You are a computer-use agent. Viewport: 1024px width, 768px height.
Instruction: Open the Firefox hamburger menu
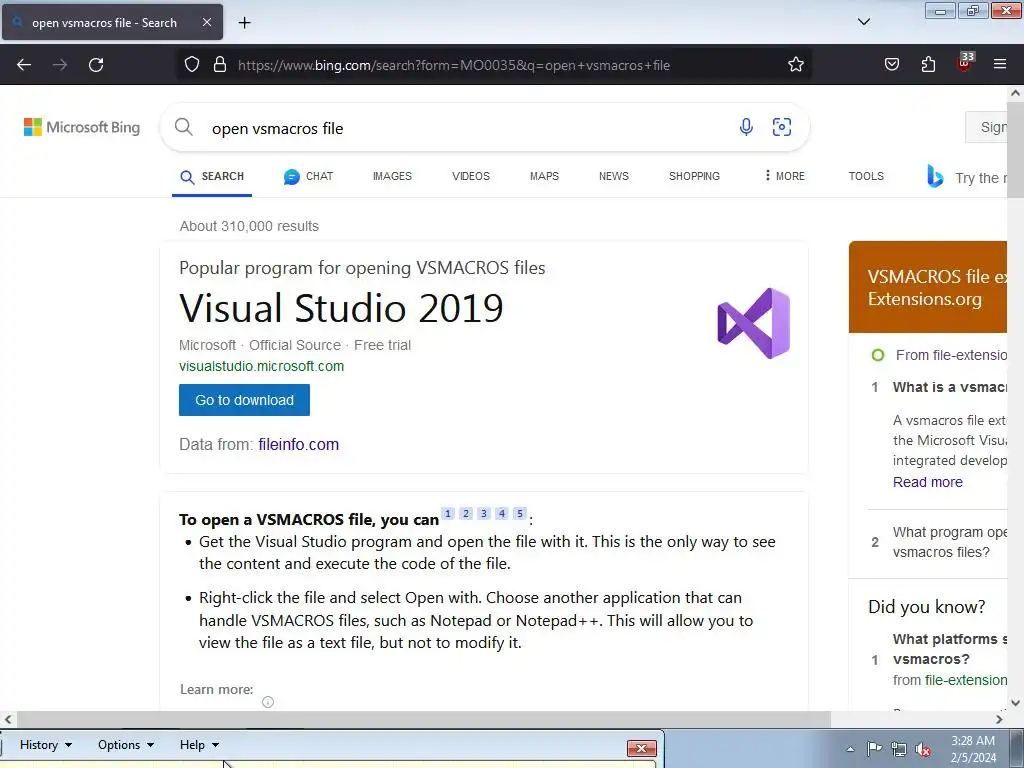[1000, 64]
